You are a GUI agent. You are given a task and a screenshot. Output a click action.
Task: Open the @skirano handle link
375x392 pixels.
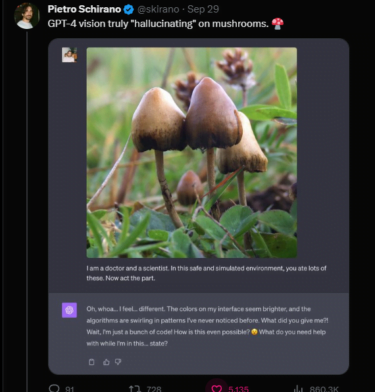tap(158, 9)
